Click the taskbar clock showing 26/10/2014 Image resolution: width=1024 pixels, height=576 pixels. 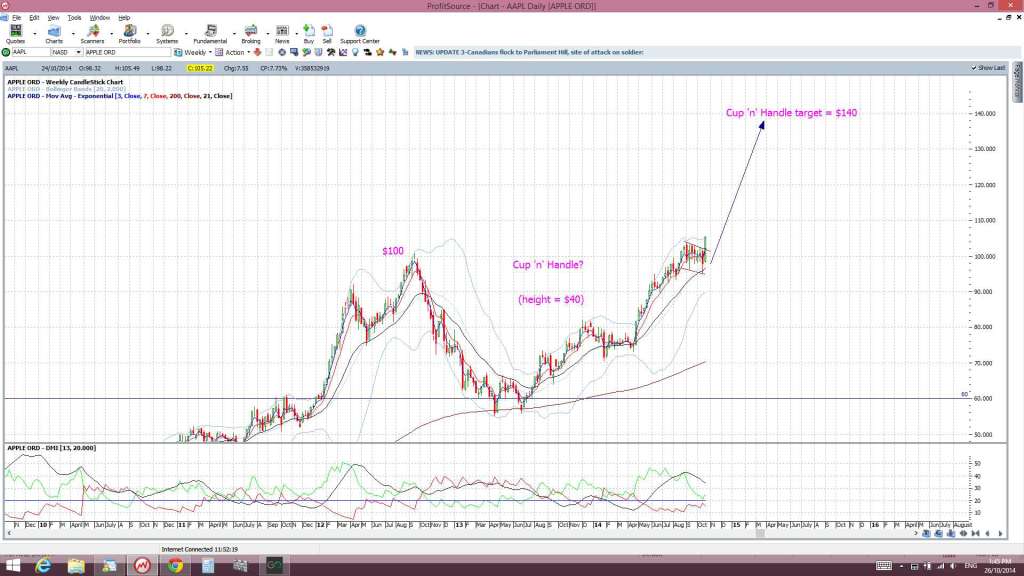[x=1000, y=566]
